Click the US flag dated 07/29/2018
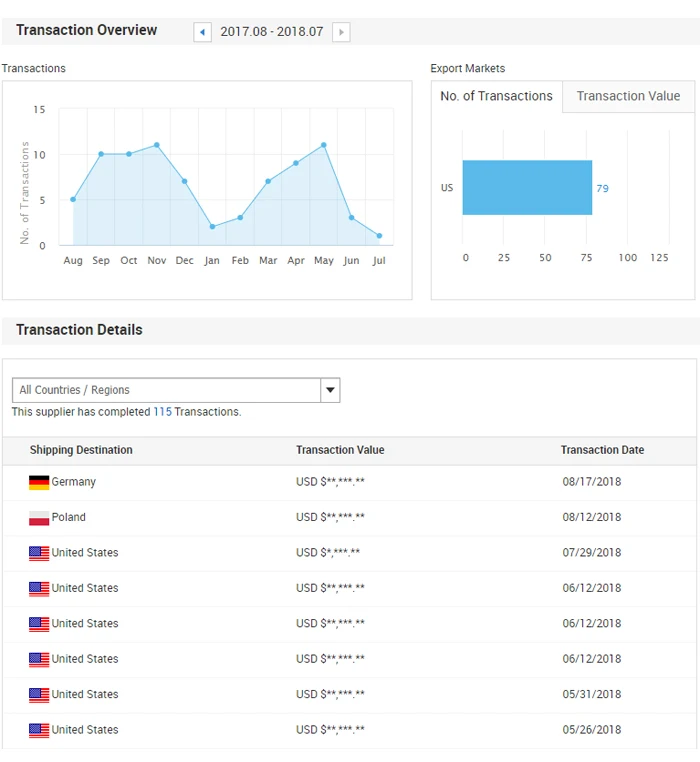Screen dimensions: 700x762 pos(39,553)
